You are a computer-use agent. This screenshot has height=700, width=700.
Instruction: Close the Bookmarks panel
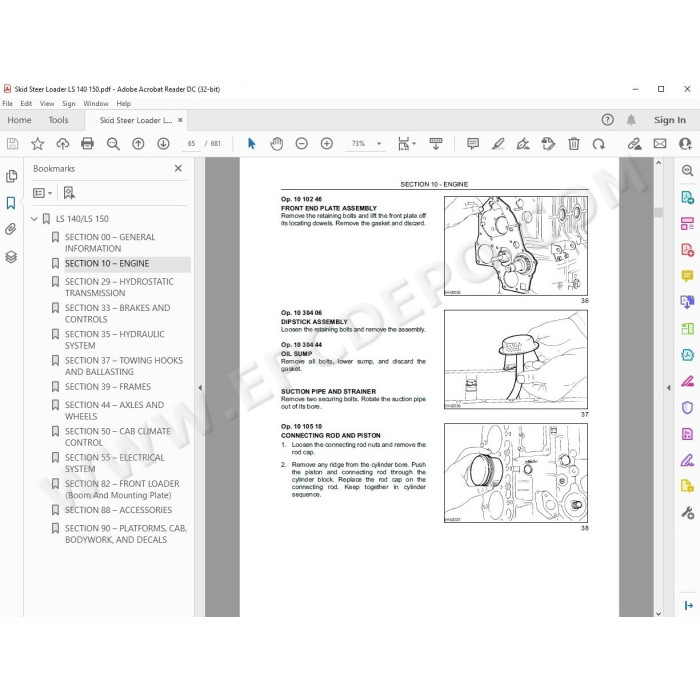178,168
